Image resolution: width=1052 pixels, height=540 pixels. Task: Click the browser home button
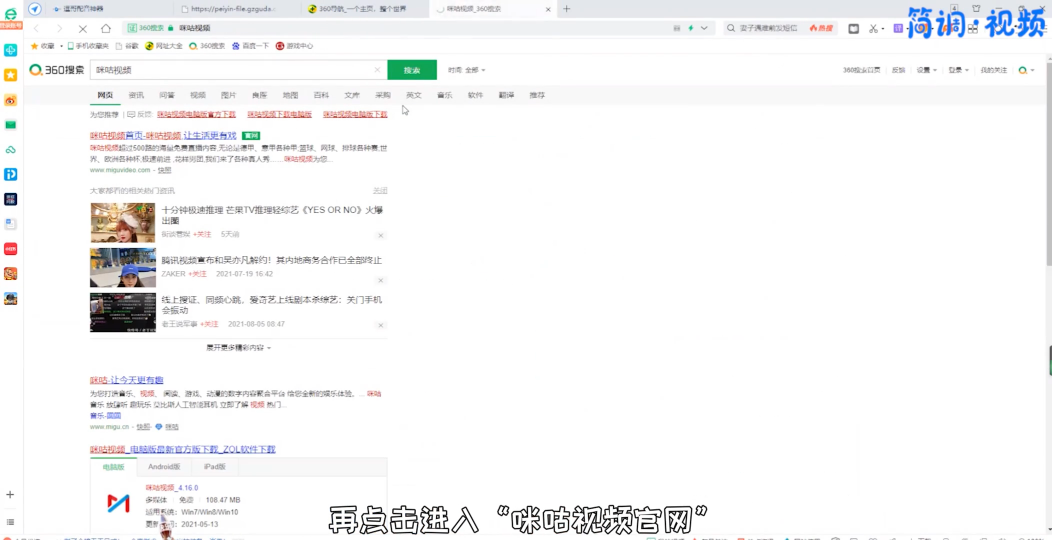pyautogui.click(x=106, y=29)
